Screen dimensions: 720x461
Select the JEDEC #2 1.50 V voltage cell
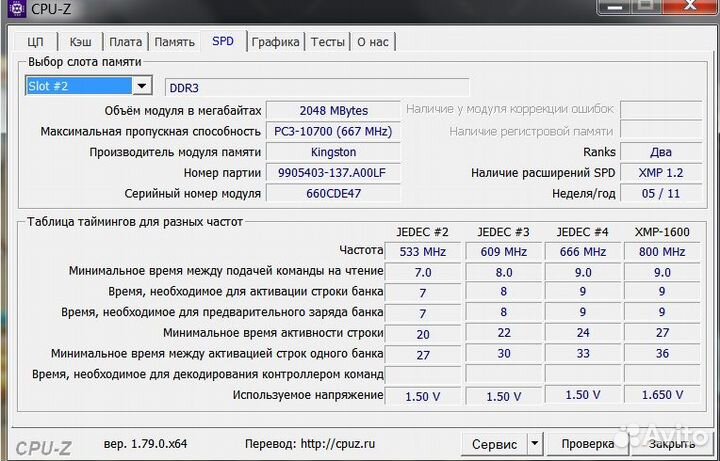pyautogui.click(x=423, y=396)
